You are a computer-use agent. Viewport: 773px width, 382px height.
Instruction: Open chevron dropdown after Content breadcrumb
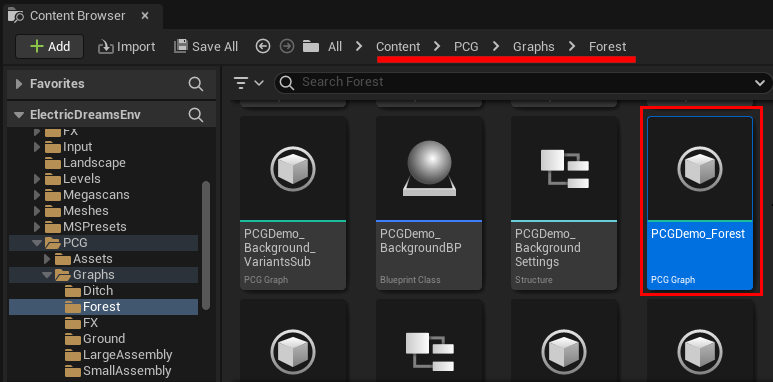coord(437,46)
